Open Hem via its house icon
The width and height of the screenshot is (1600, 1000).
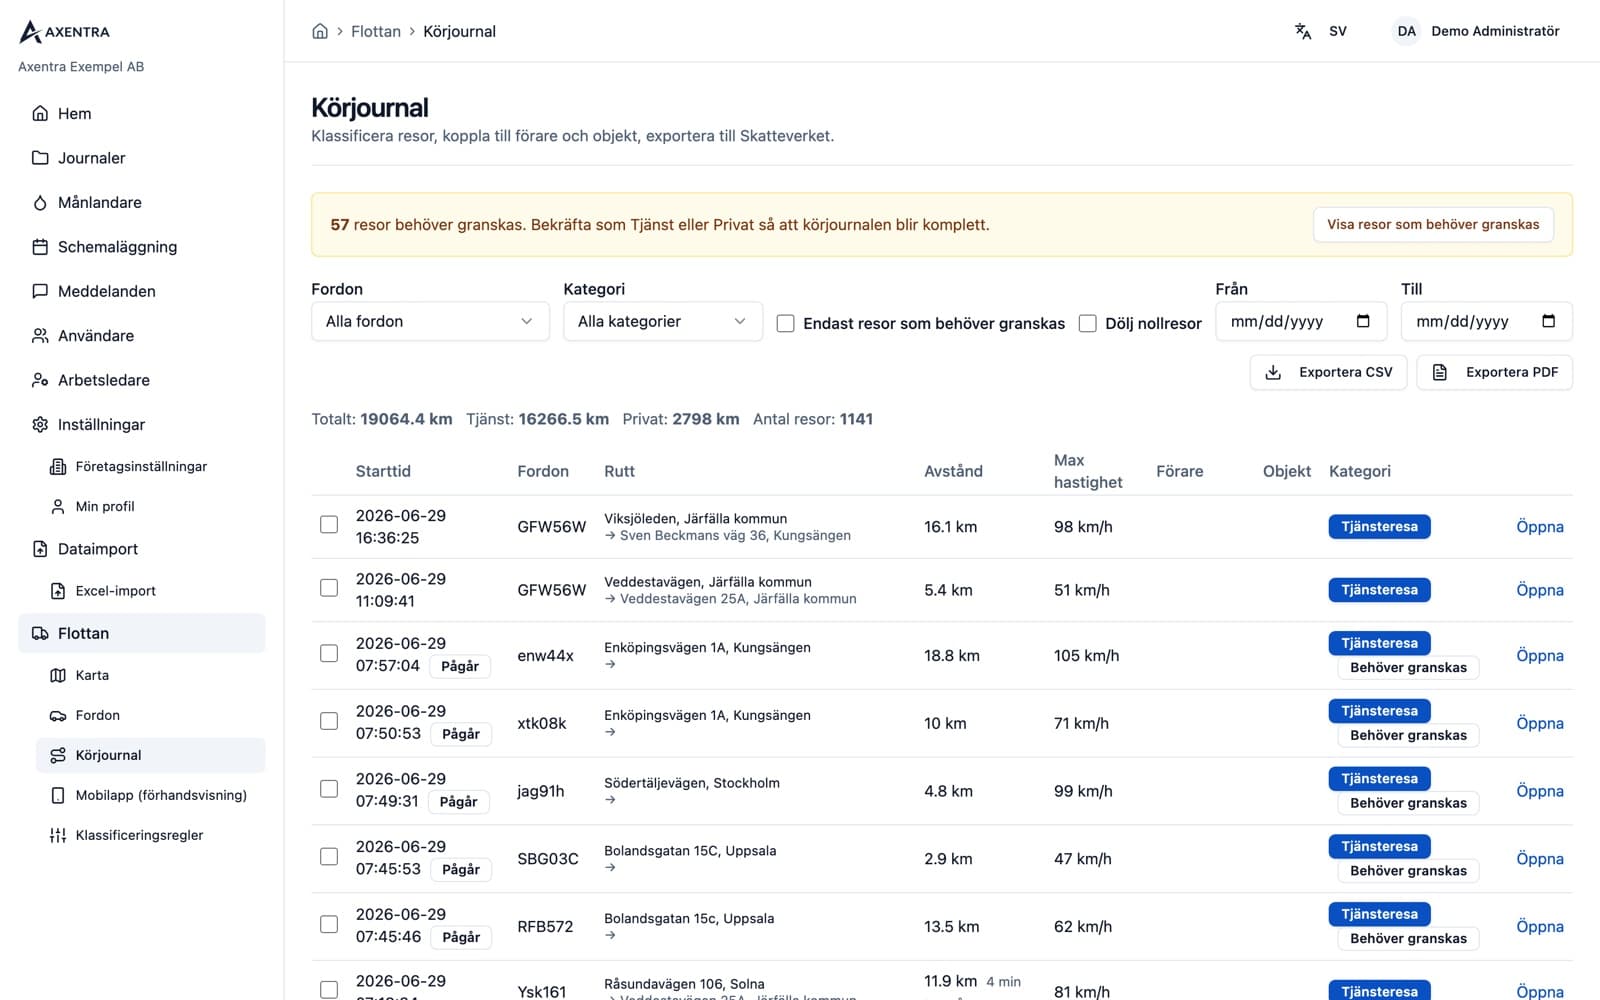point(40,113)
